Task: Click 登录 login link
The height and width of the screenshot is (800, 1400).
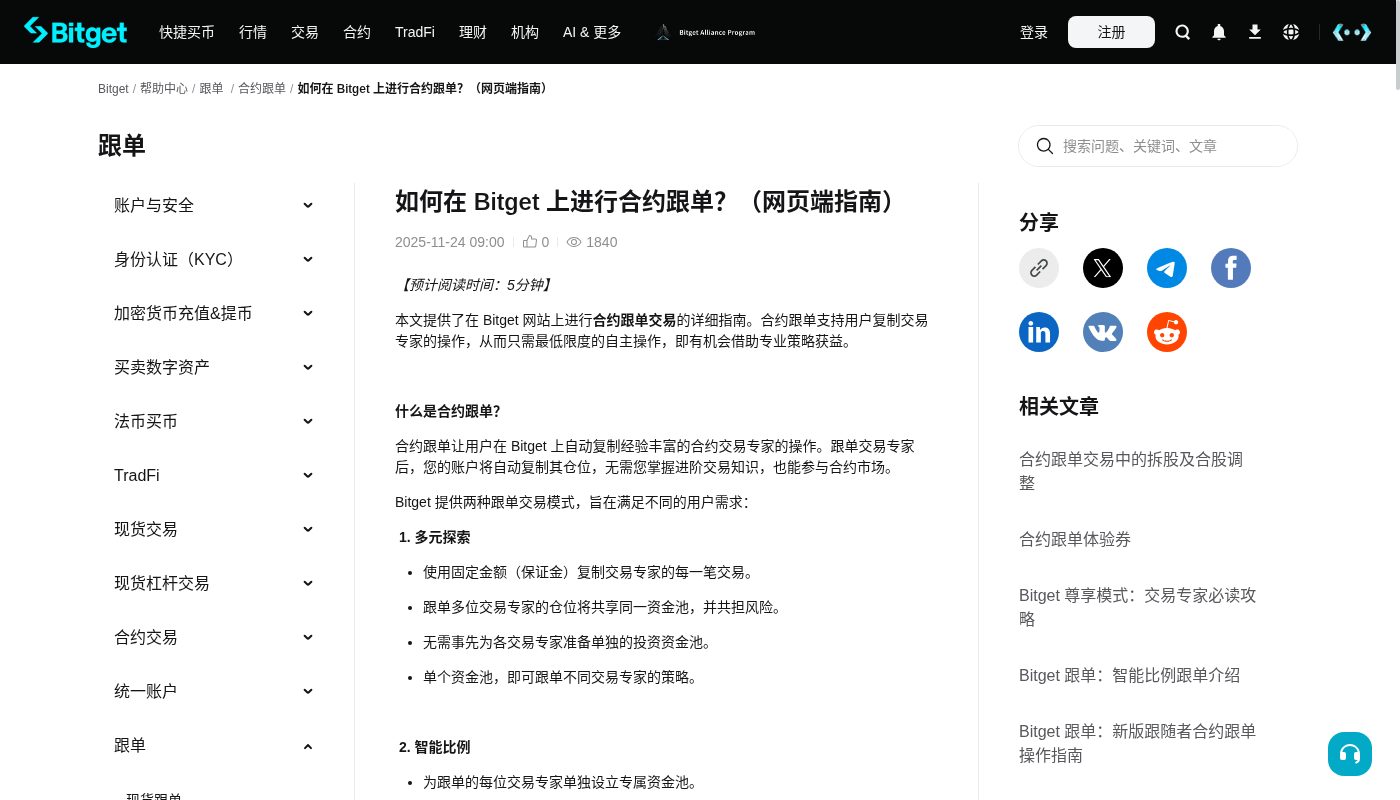Action: [x=1034, y=32]
